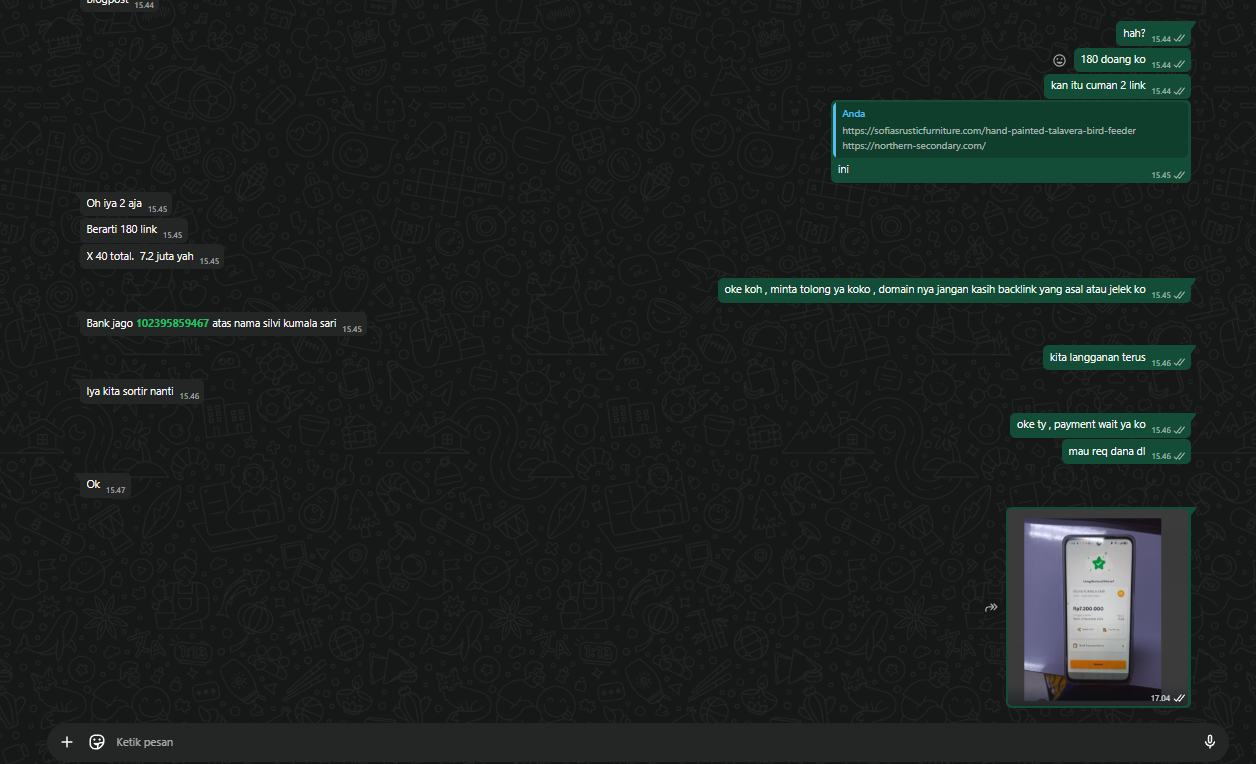
Task: Select the "Iya kita sortir nanti" message
Action: [x=130, y=391]
